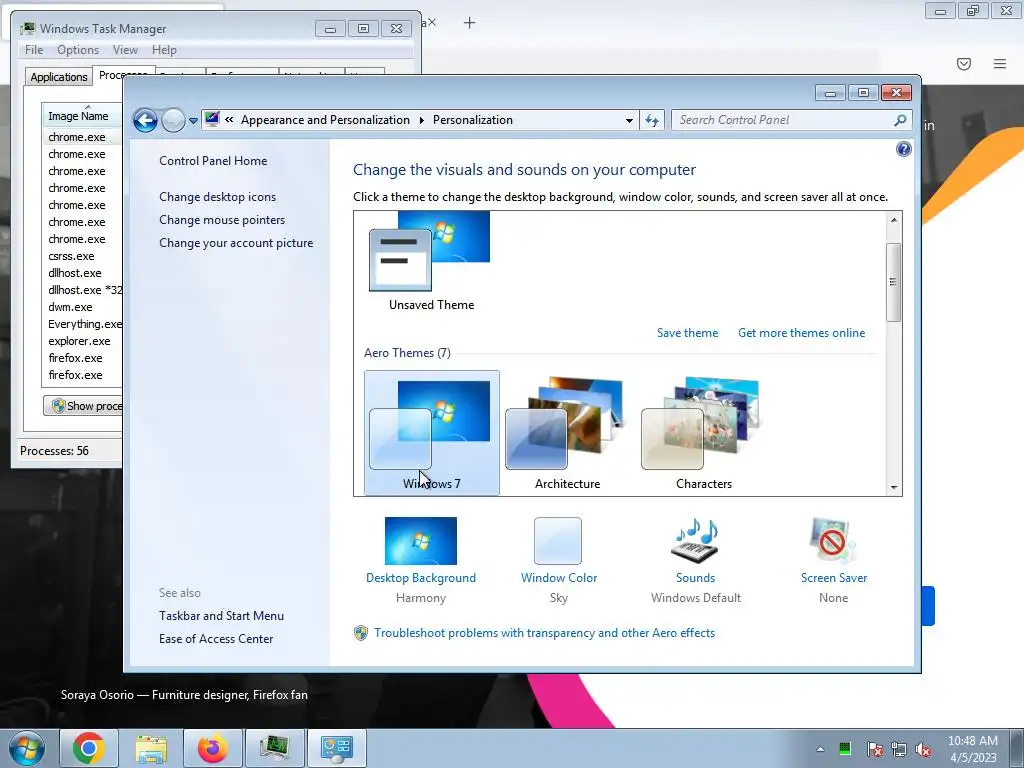Open new tab in Firefox window
Image resolution: width=1024 pixels, height=768 pixels.
click(470, 23)
